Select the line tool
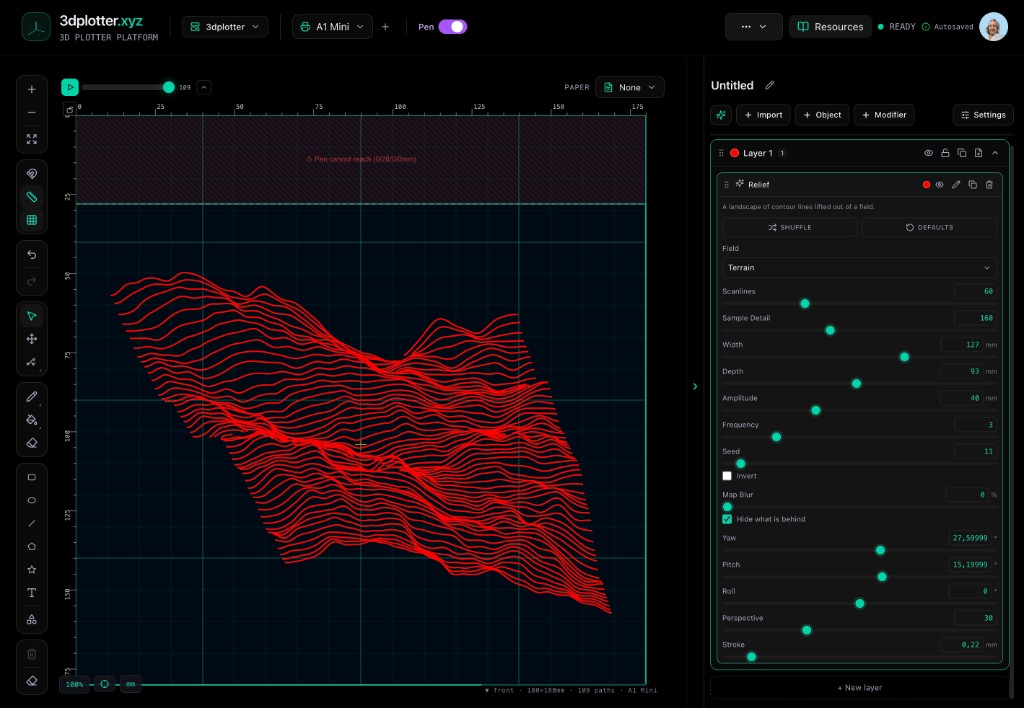This screenshot has width=1024, height=708. click(x=31, y=523)
